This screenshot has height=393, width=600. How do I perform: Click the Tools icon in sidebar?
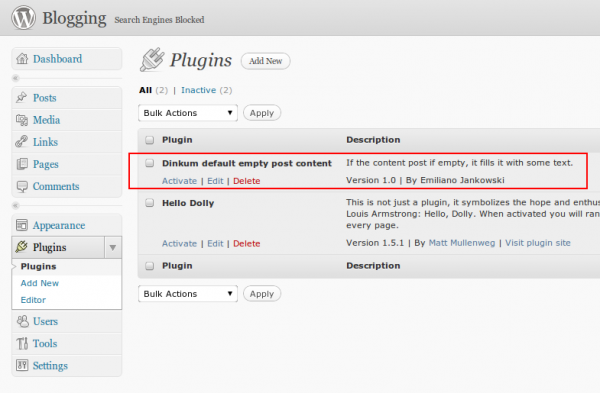[22, 343]
